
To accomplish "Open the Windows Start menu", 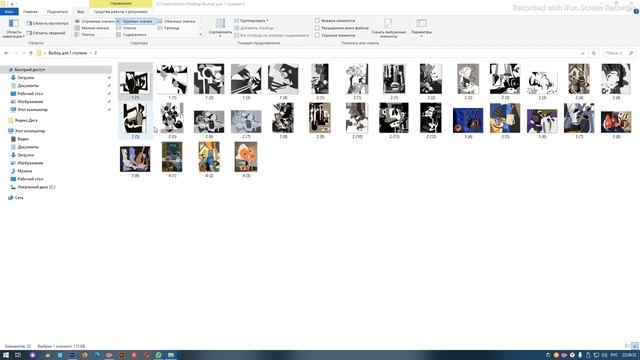I will [x=6, y=355].
